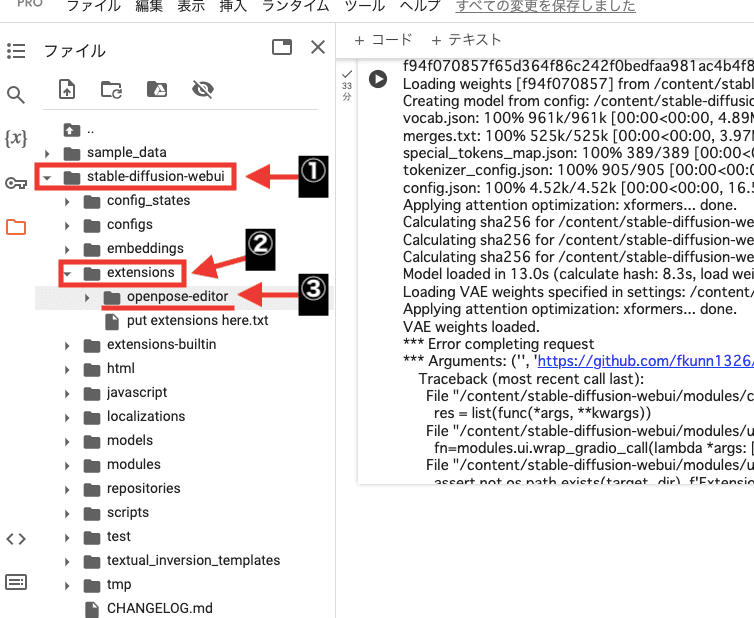The width and height of the screenshot is (754, 618).
Task: Select the stable-diffusion-webui folder name
Action: click(x=156, y=177)
